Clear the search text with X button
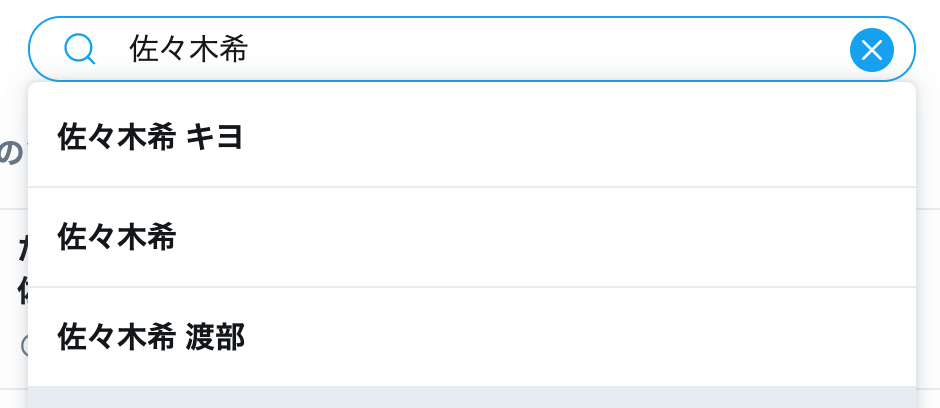 tap(871, 49)
